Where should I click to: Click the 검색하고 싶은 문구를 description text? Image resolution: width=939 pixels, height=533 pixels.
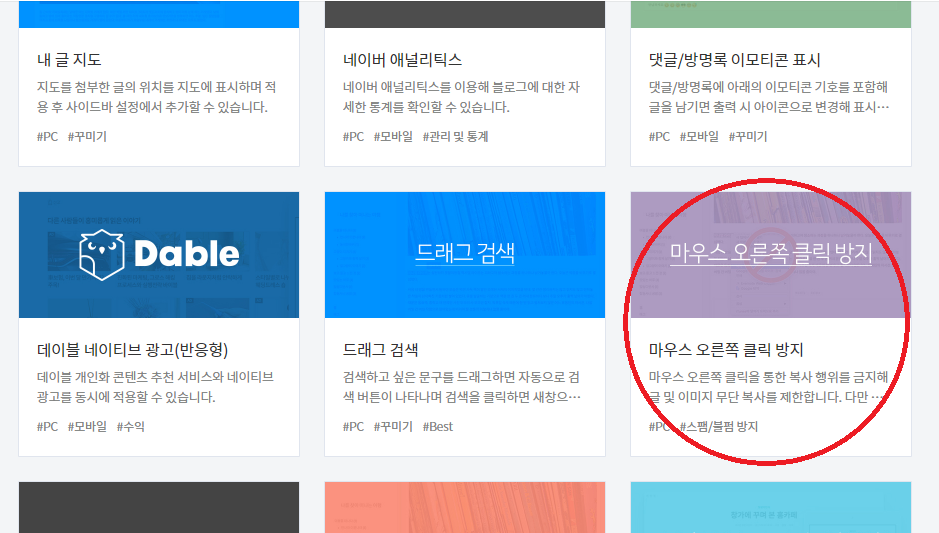coord(462,387)
